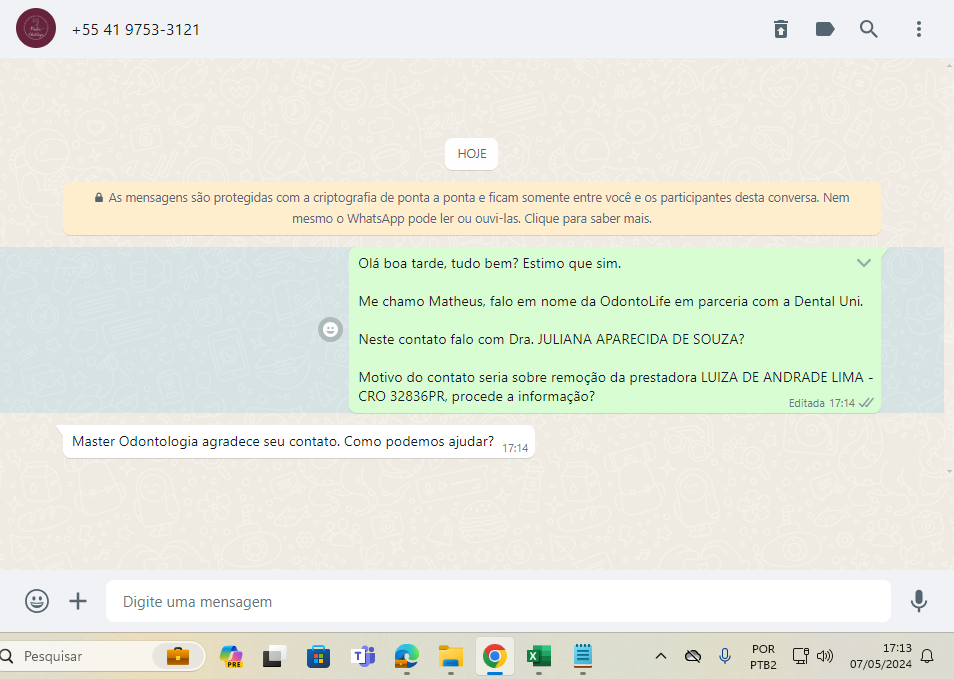954x679 pixels.
Task: Open the briefcase icon in search box
Action: tap(178, 656)
